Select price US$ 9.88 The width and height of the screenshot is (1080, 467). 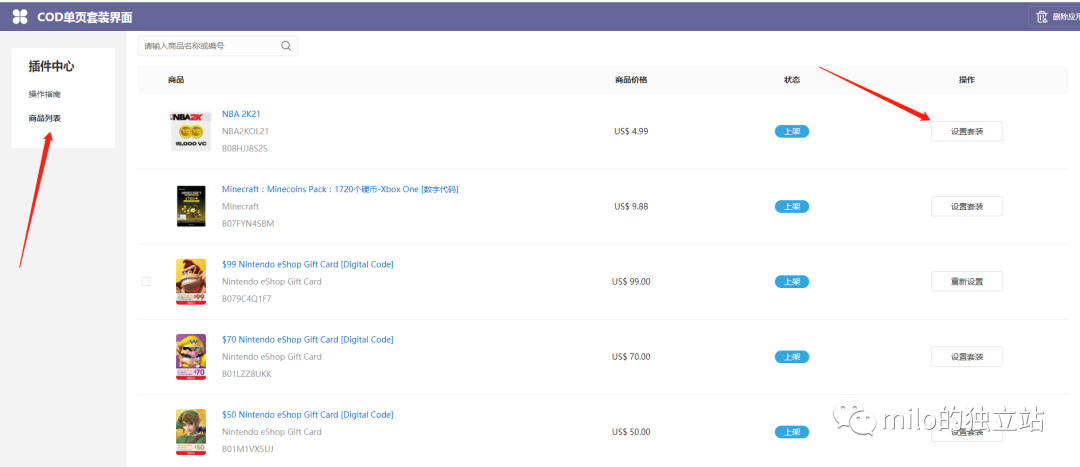(x=631, y=206)
